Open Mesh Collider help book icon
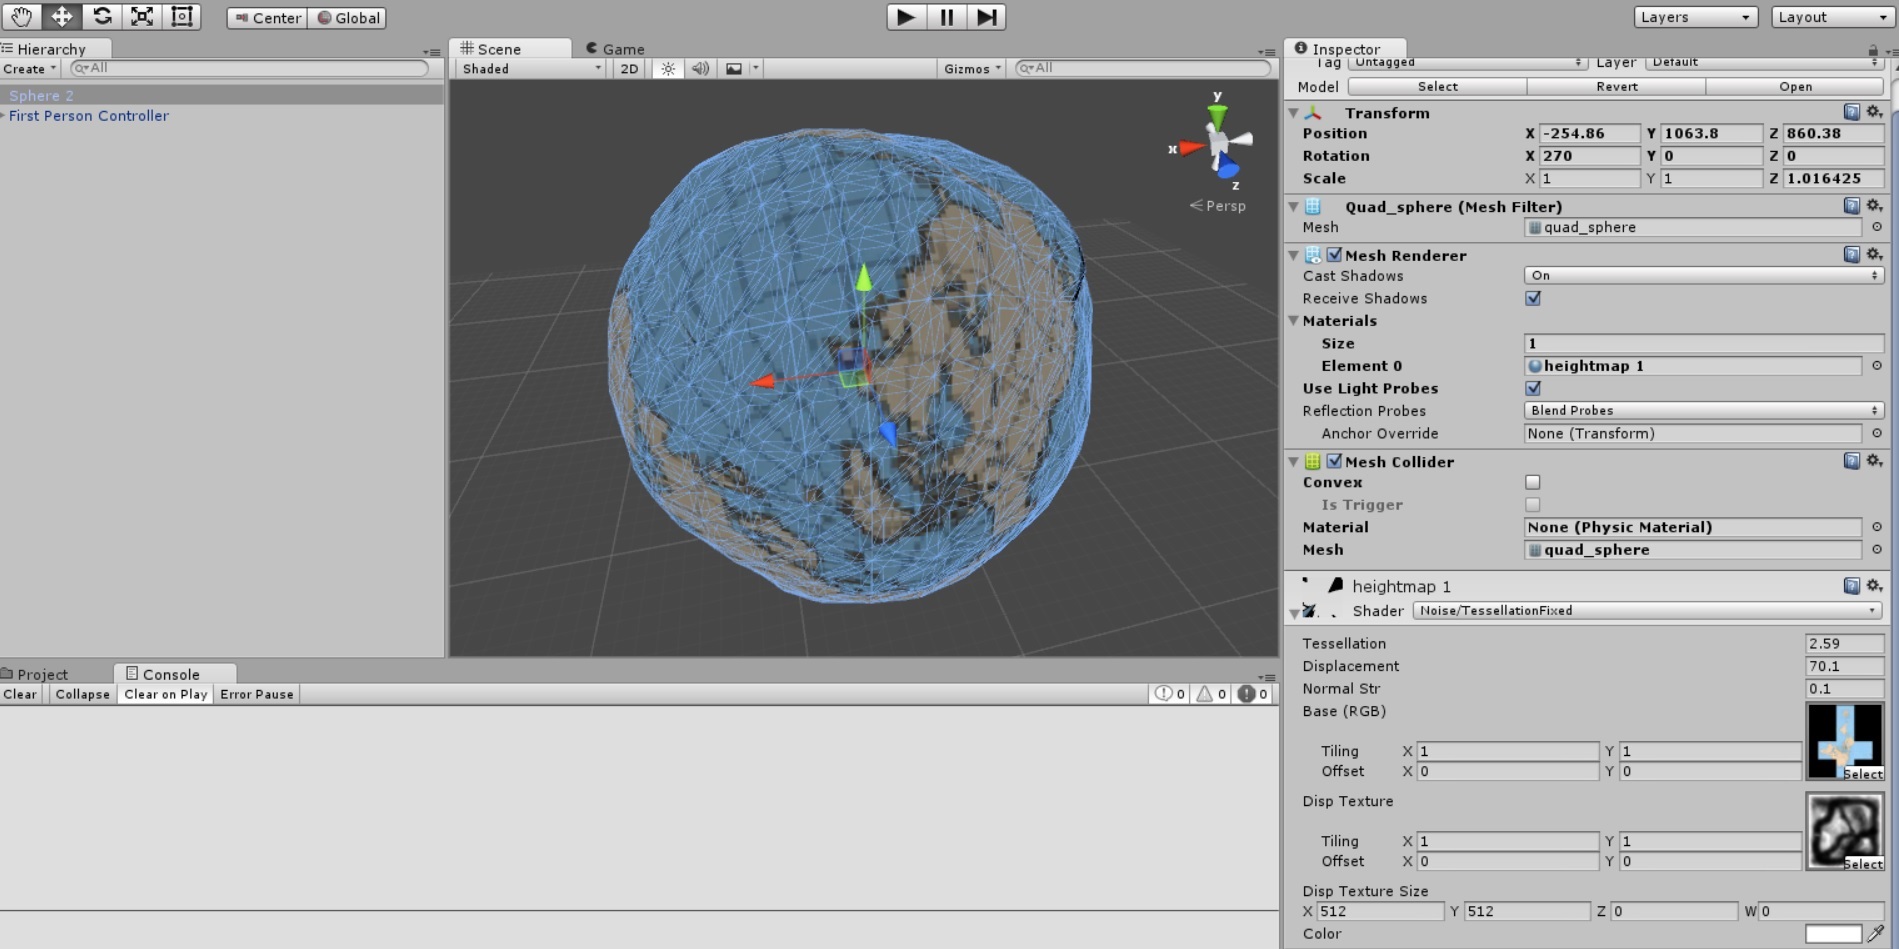Screen dimensions: 1899x949 coord(1852,460)
